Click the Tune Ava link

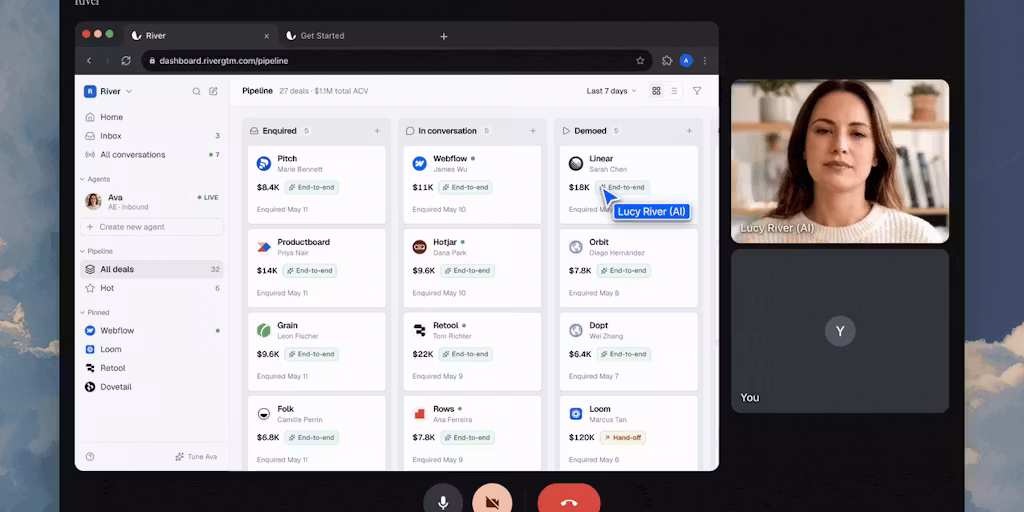coord(196,456)
